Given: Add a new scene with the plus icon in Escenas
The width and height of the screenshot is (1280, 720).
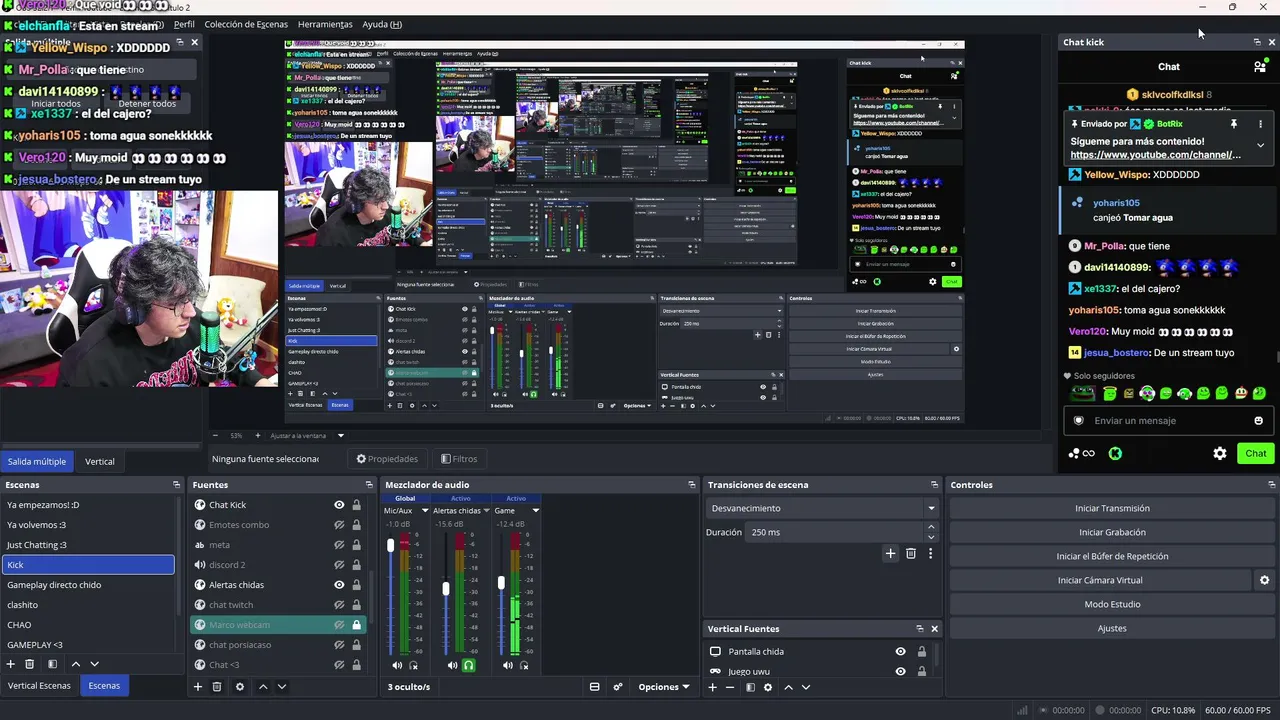Looking at the screenshot, I should pos(11,664).
